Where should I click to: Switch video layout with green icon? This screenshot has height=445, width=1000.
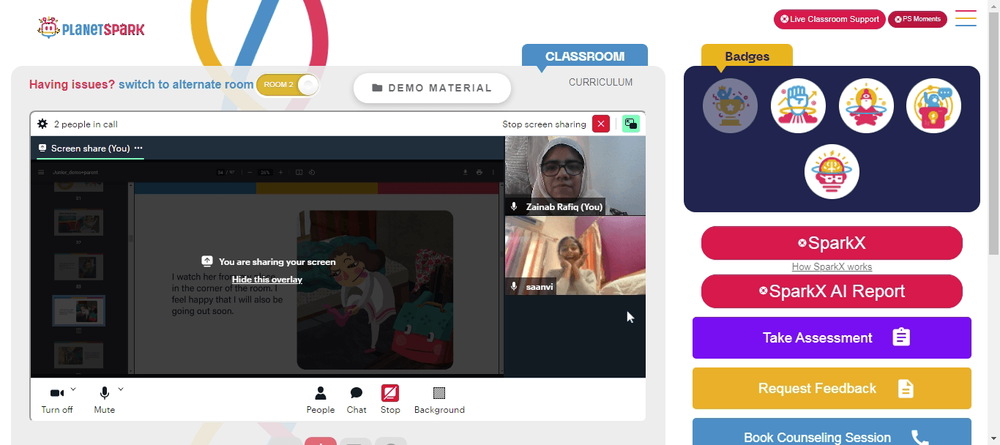pos(631,124)
